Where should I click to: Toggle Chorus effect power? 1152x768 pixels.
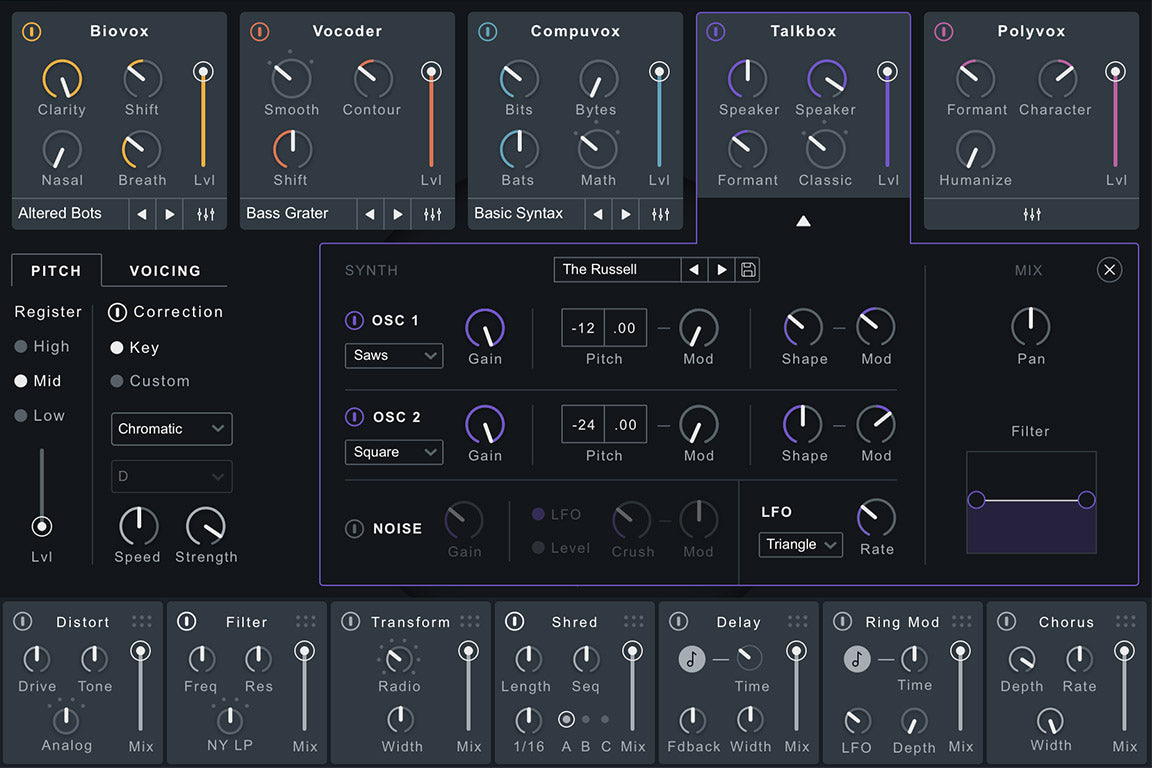coord(1007,622)
